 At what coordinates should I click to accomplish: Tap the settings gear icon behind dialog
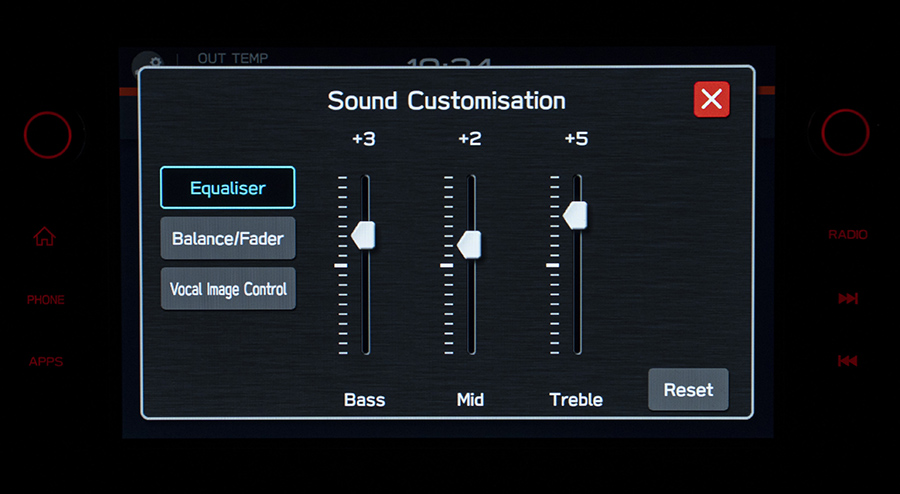tap(148, 61)
